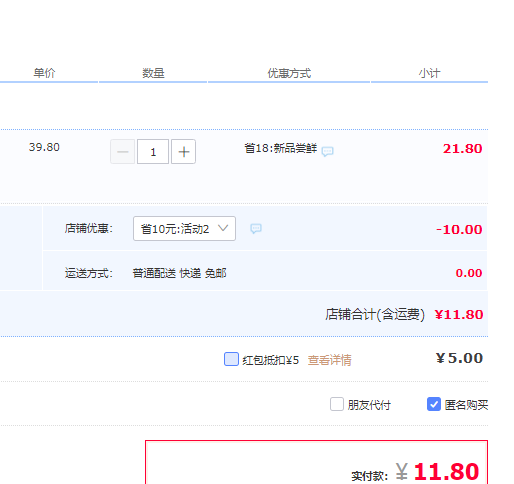This screenshot has height=484, width=514.
Task: Click the 红包抵扣¥5 label text
Action: click(271, 360)
